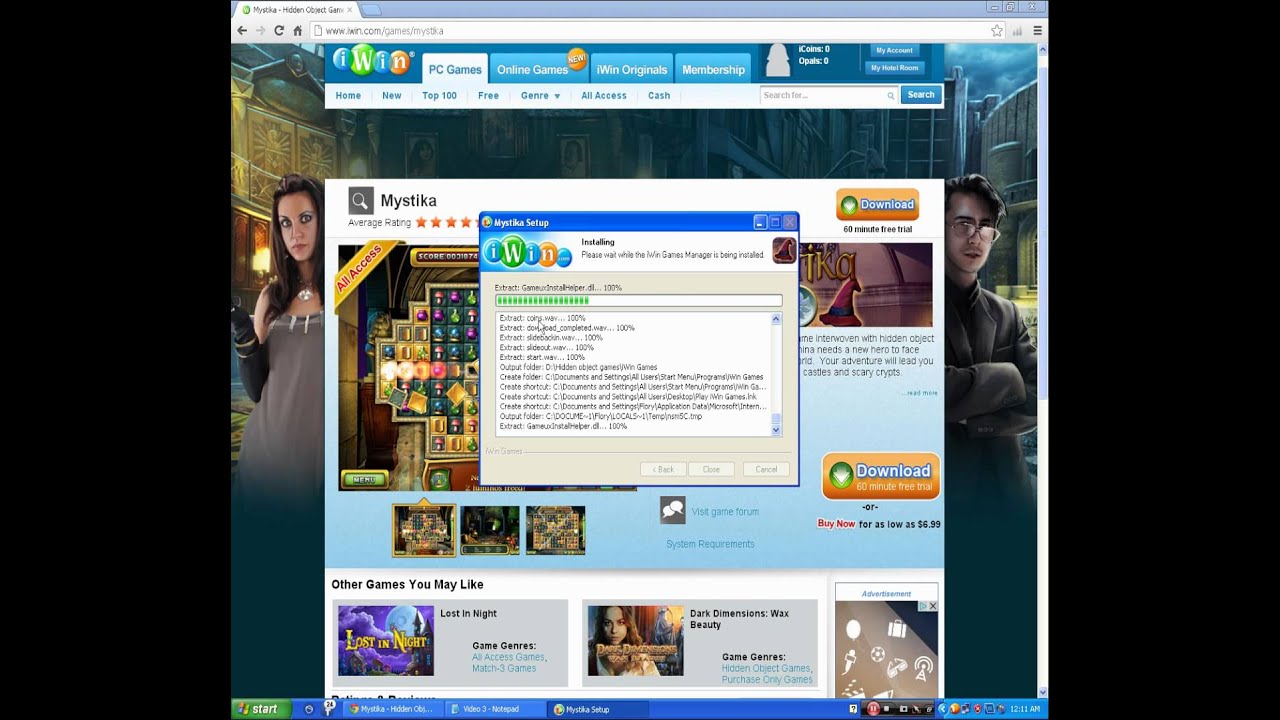Screen dimensions: 1280x720
Task: Select the Free menu item
Action: [488, 96]
